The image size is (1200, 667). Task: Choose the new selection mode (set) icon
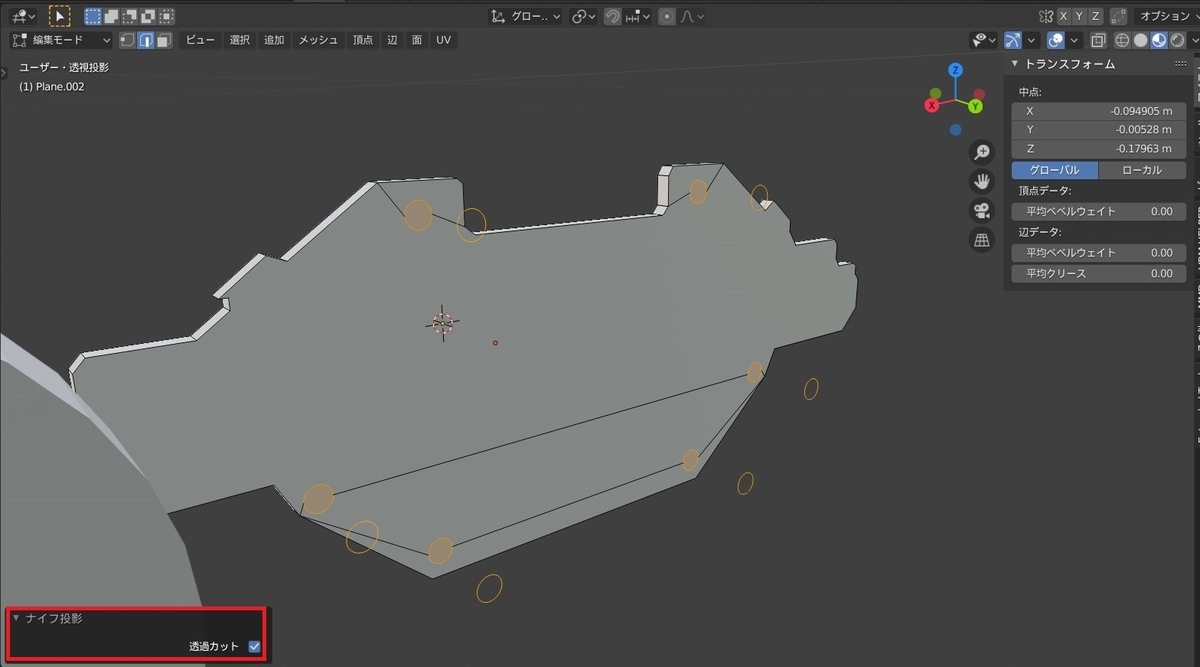click(93, 16)
